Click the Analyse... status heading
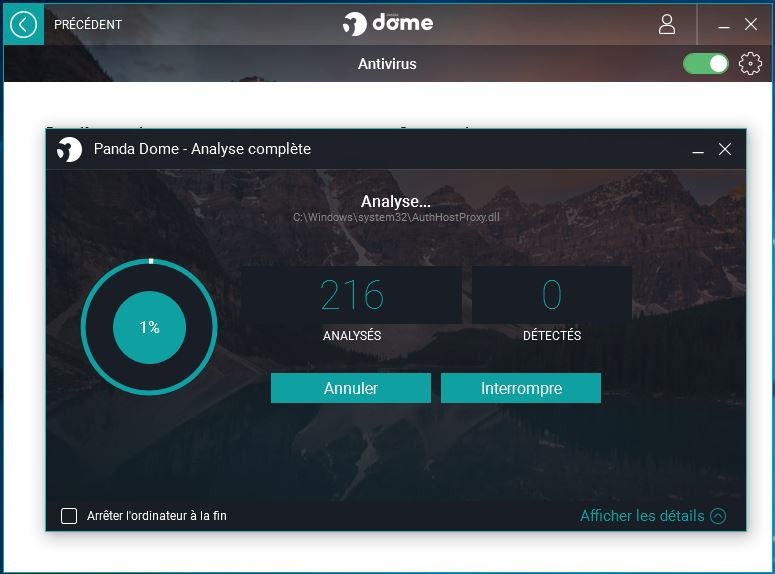The height and width of the screenshot is (574, 775). (x=395, y=201)
